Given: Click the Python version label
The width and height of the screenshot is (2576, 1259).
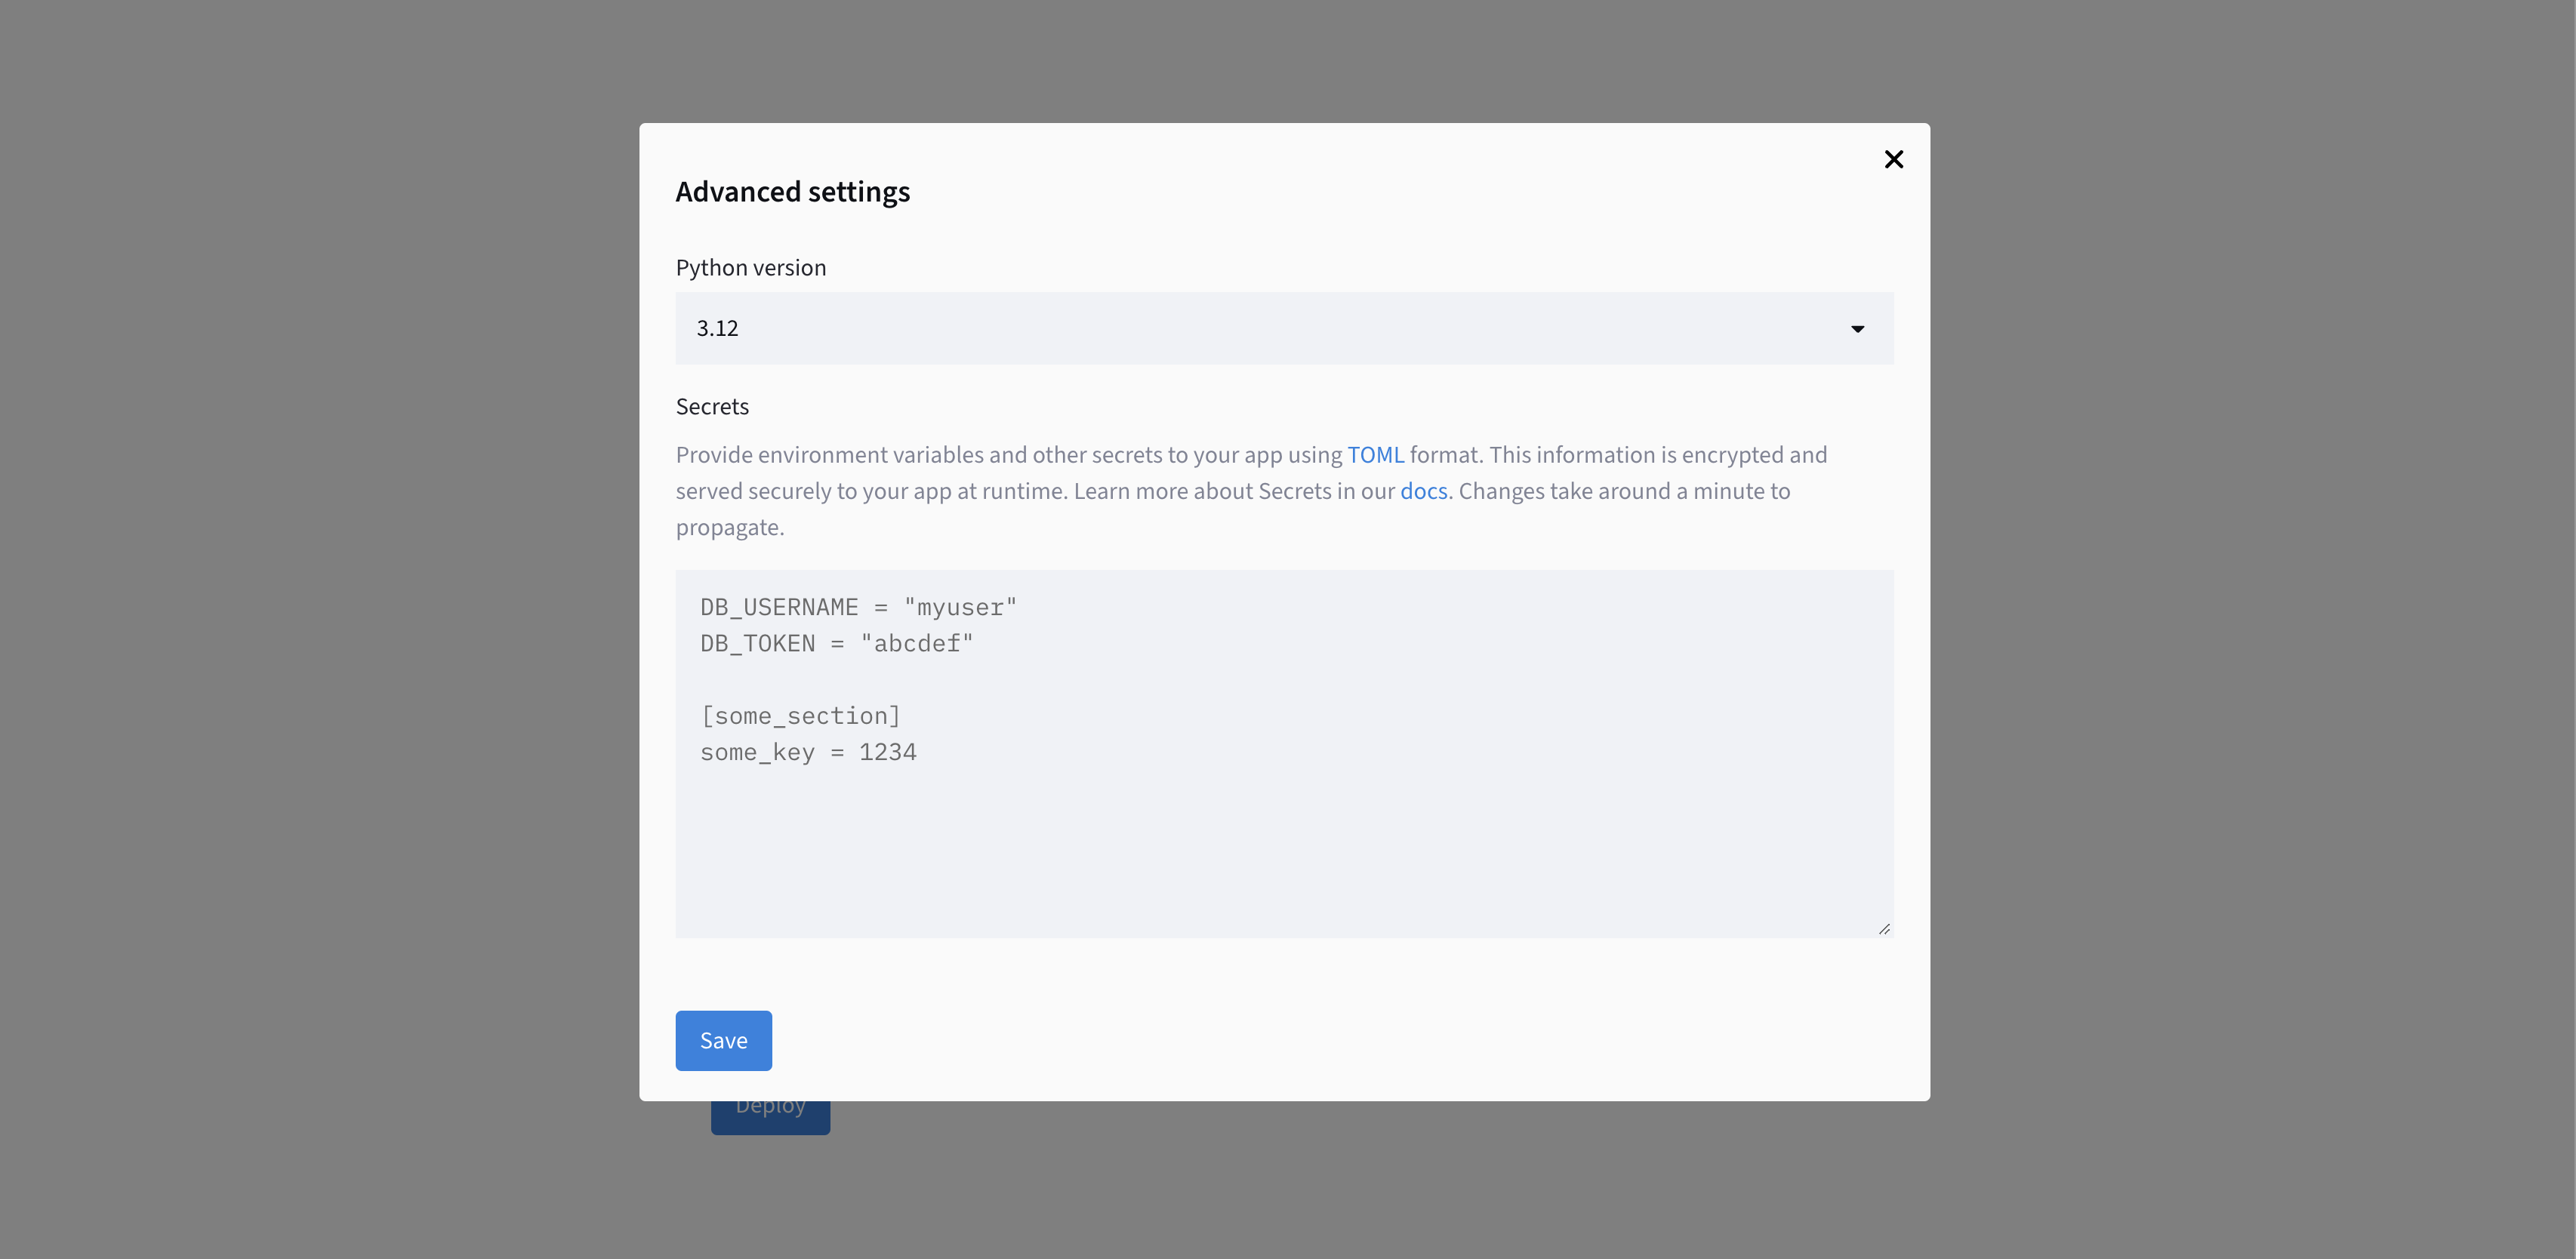Looking at the screenshot, I should (750, 268).
